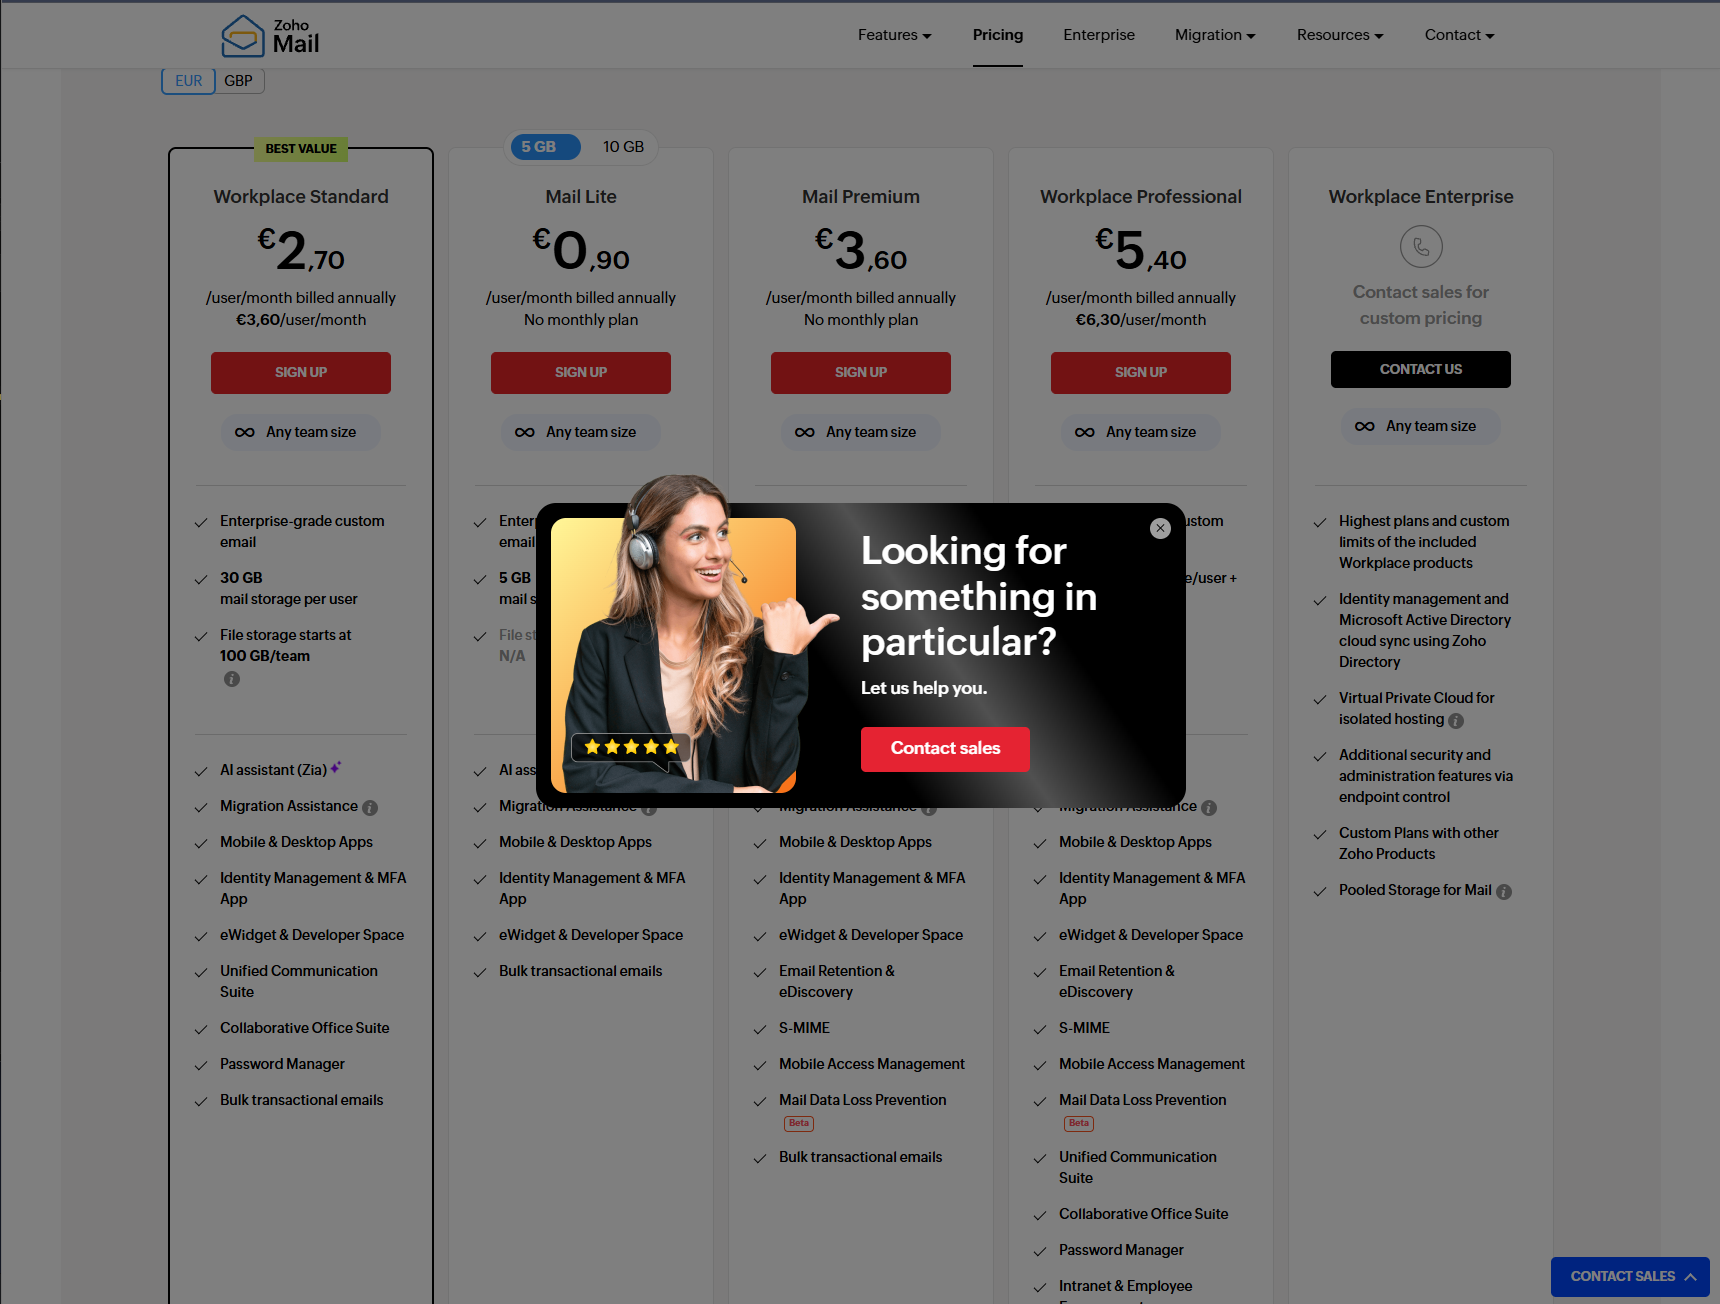The height and width of the screenshot is (1304, 1720).
Task: Click the €0,90 price
Action: pyautogui.click(x=581, y=250)
